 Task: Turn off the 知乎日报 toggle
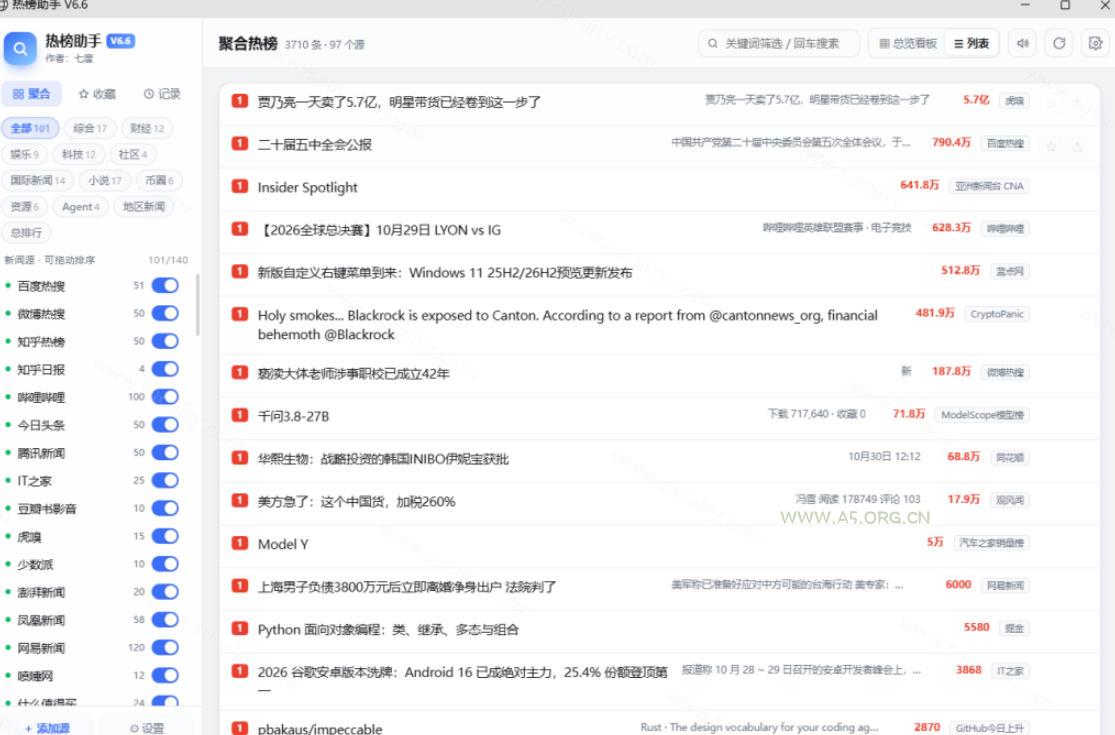[x=165, y=369]
